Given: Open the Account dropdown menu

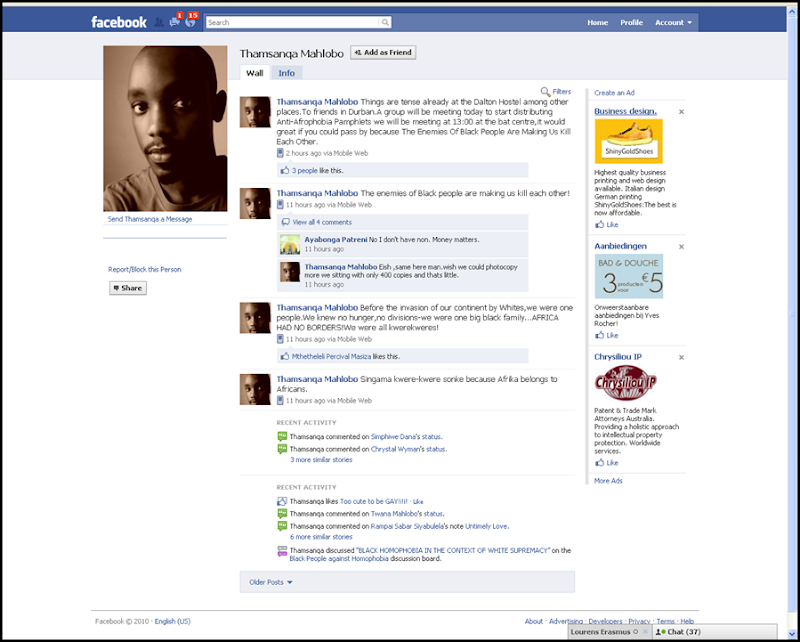Looking at the screenshot, I should [673, 22].
